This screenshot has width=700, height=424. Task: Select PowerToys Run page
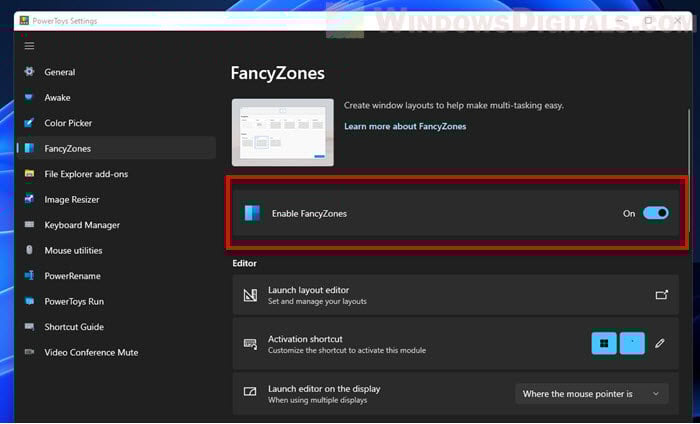coord(116,301)
